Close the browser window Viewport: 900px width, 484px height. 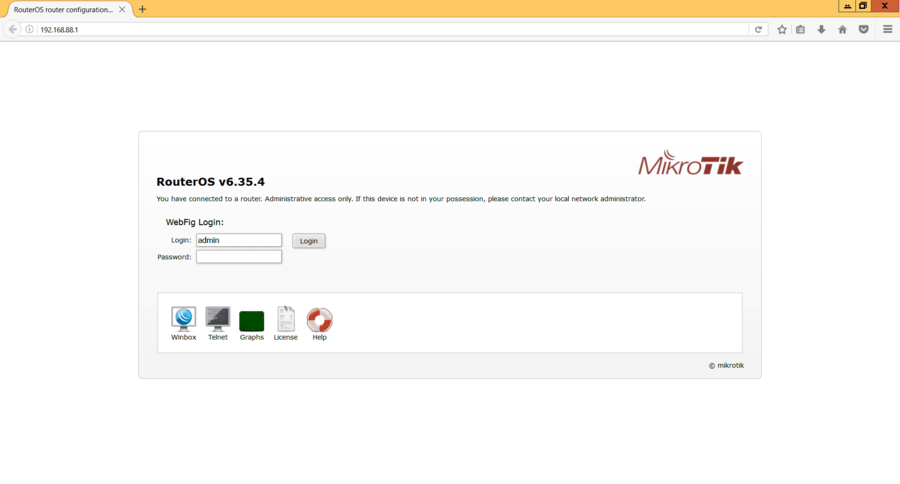click(x=885, y=6)
